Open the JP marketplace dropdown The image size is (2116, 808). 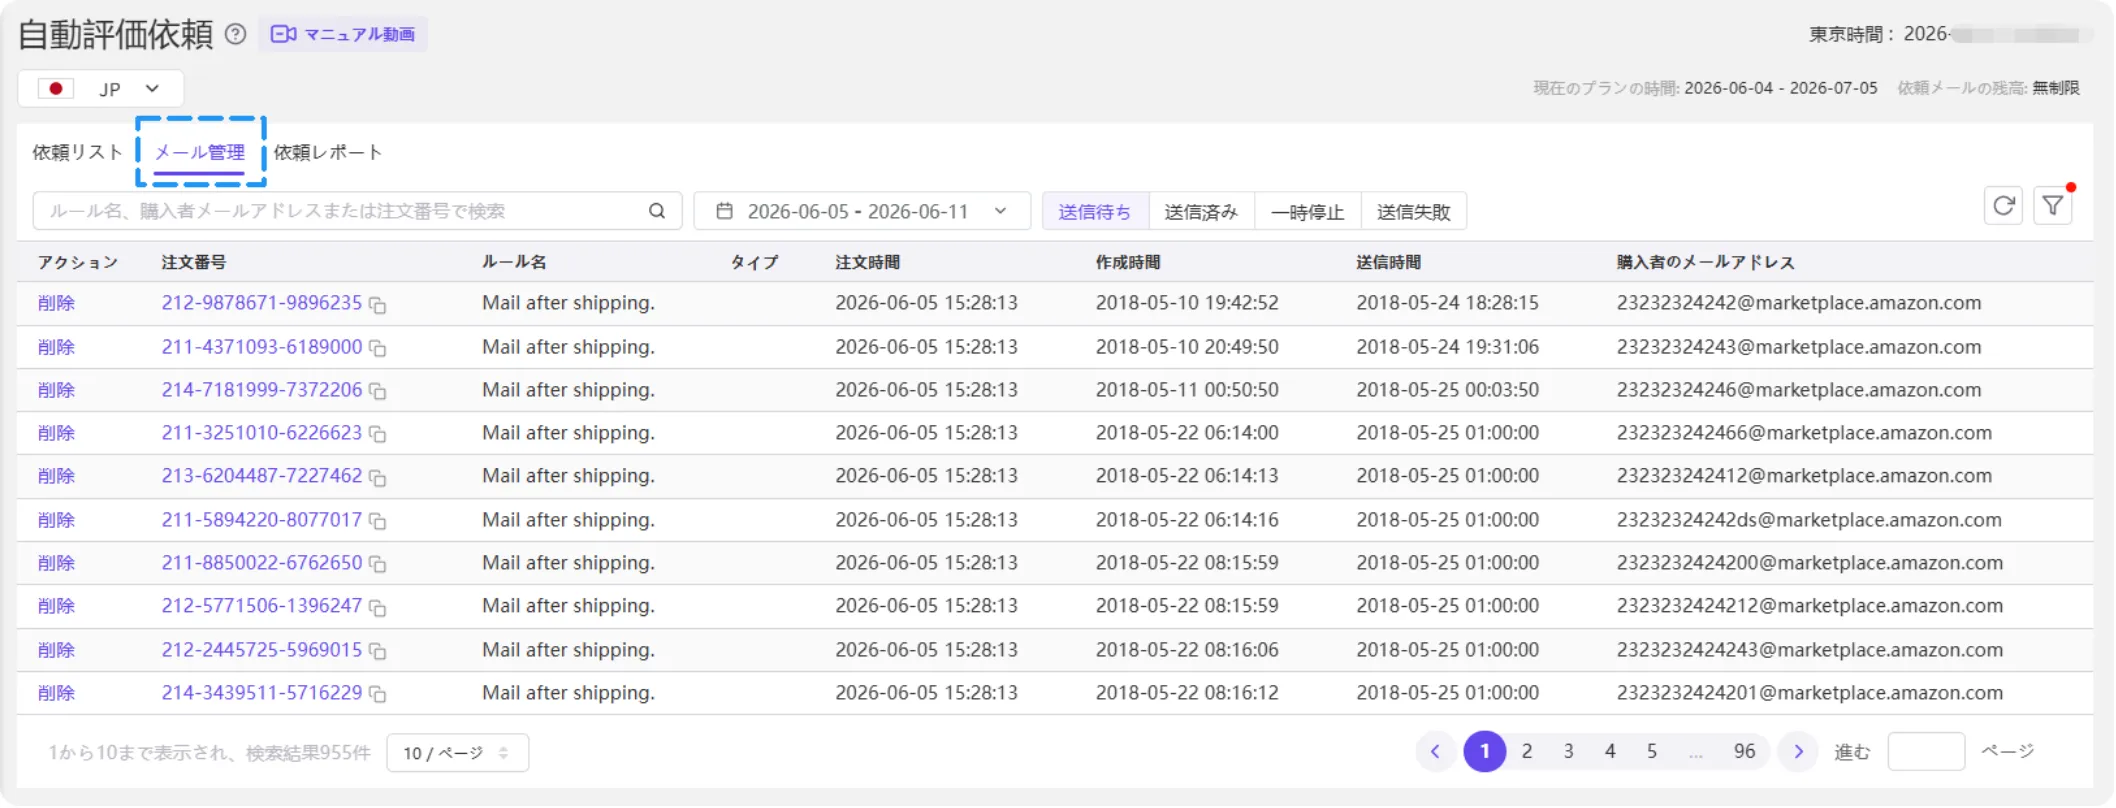(101, 89)
